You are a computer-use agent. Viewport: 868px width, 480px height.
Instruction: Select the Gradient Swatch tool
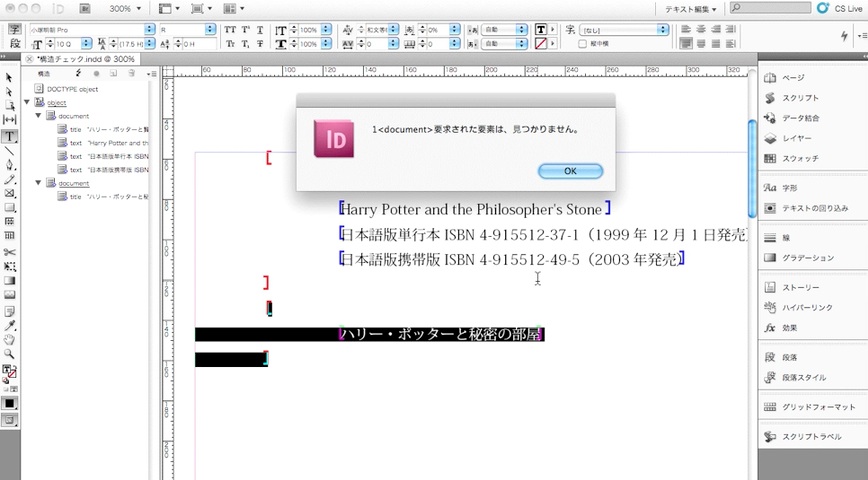(x=9, y=281)
